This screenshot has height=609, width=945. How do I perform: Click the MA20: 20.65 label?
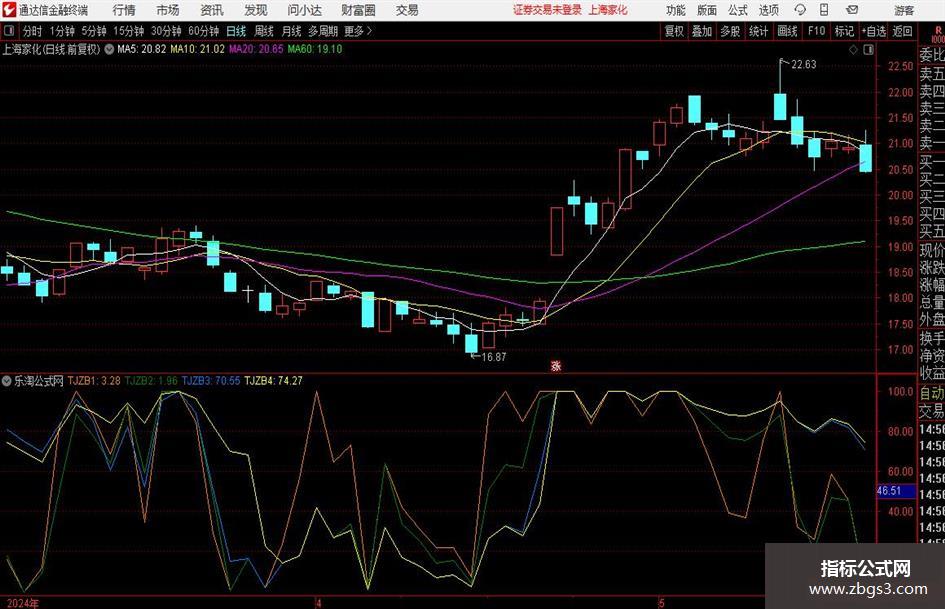tap(256, 49)
